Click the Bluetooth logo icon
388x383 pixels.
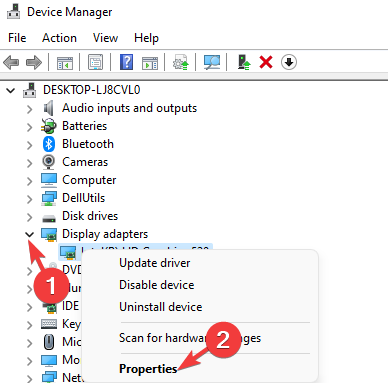(x=49, y=144)
